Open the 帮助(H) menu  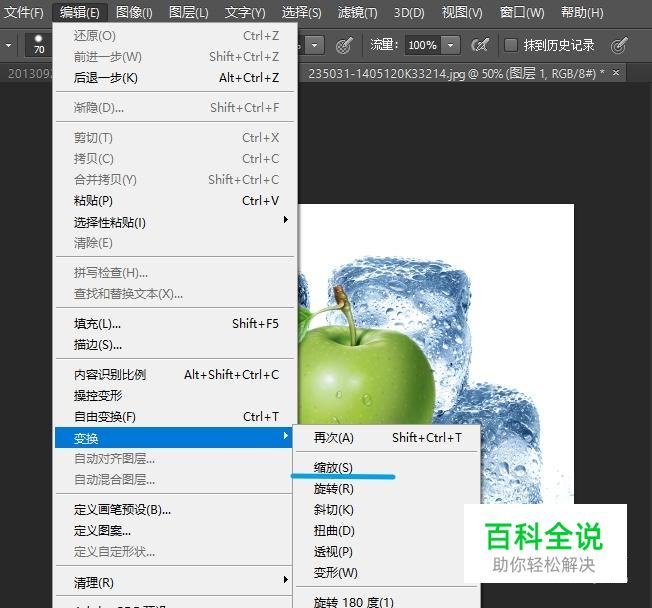(x=582, y=12)
